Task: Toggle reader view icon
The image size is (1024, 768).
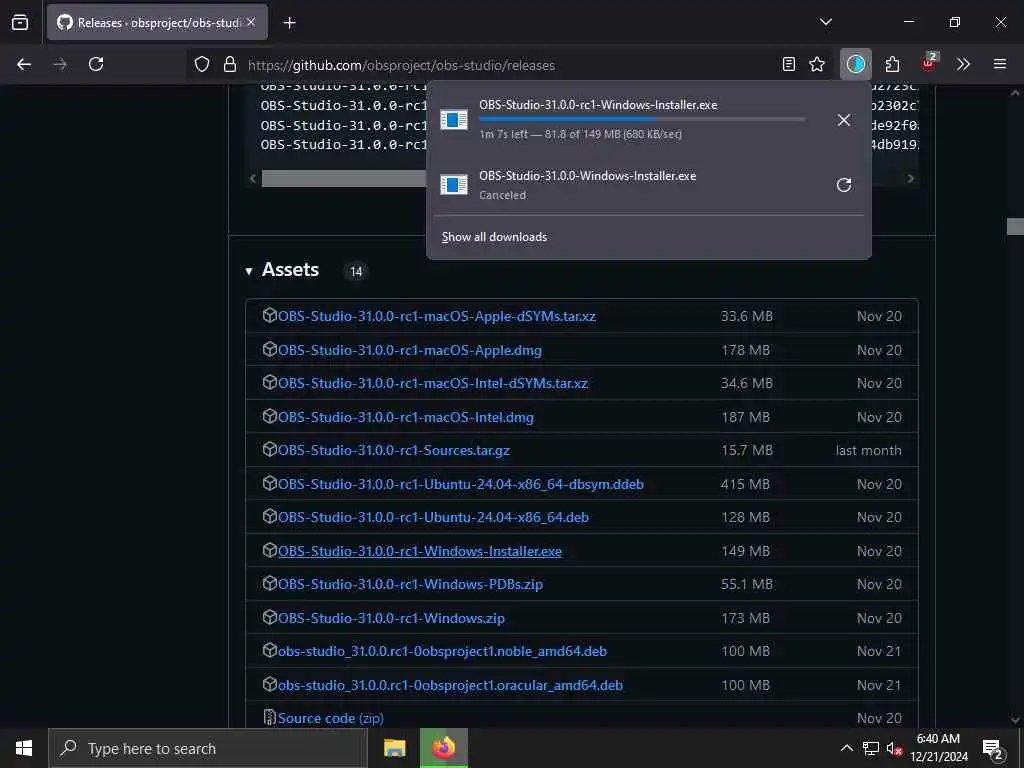Action: click(789, 64)
